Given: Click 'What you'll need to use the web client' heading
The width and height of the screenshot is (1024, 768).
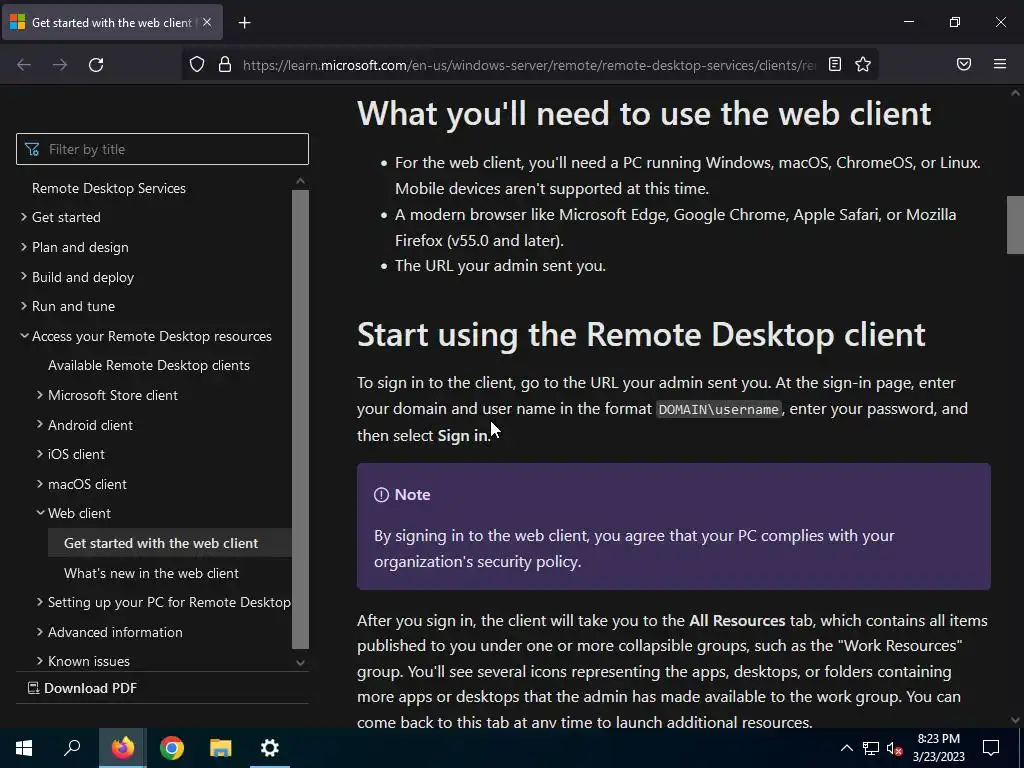Looking at the screenshot, I should [643, 114].
